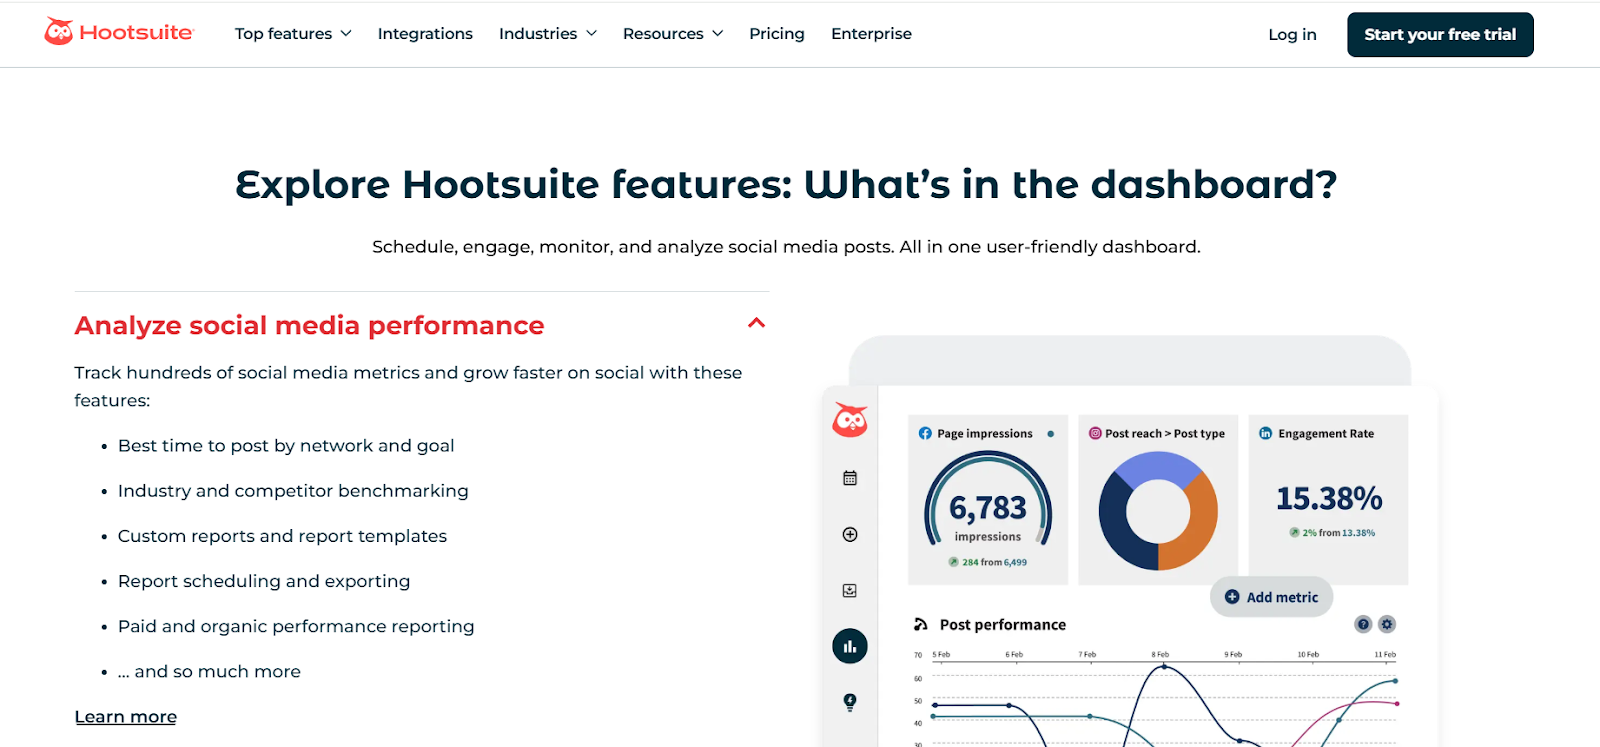Click the Hootsuite owl logo in header

coord(59,32)
